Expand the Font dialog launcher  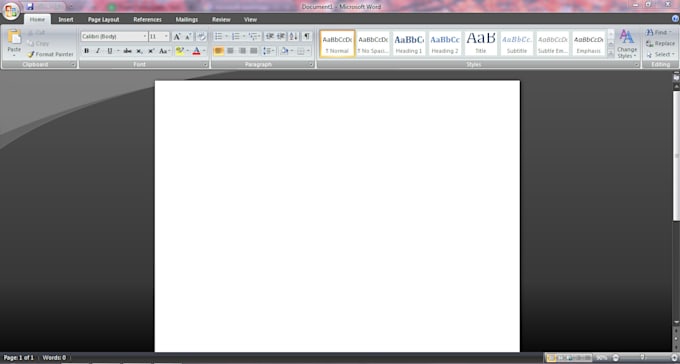coord(205,65)
